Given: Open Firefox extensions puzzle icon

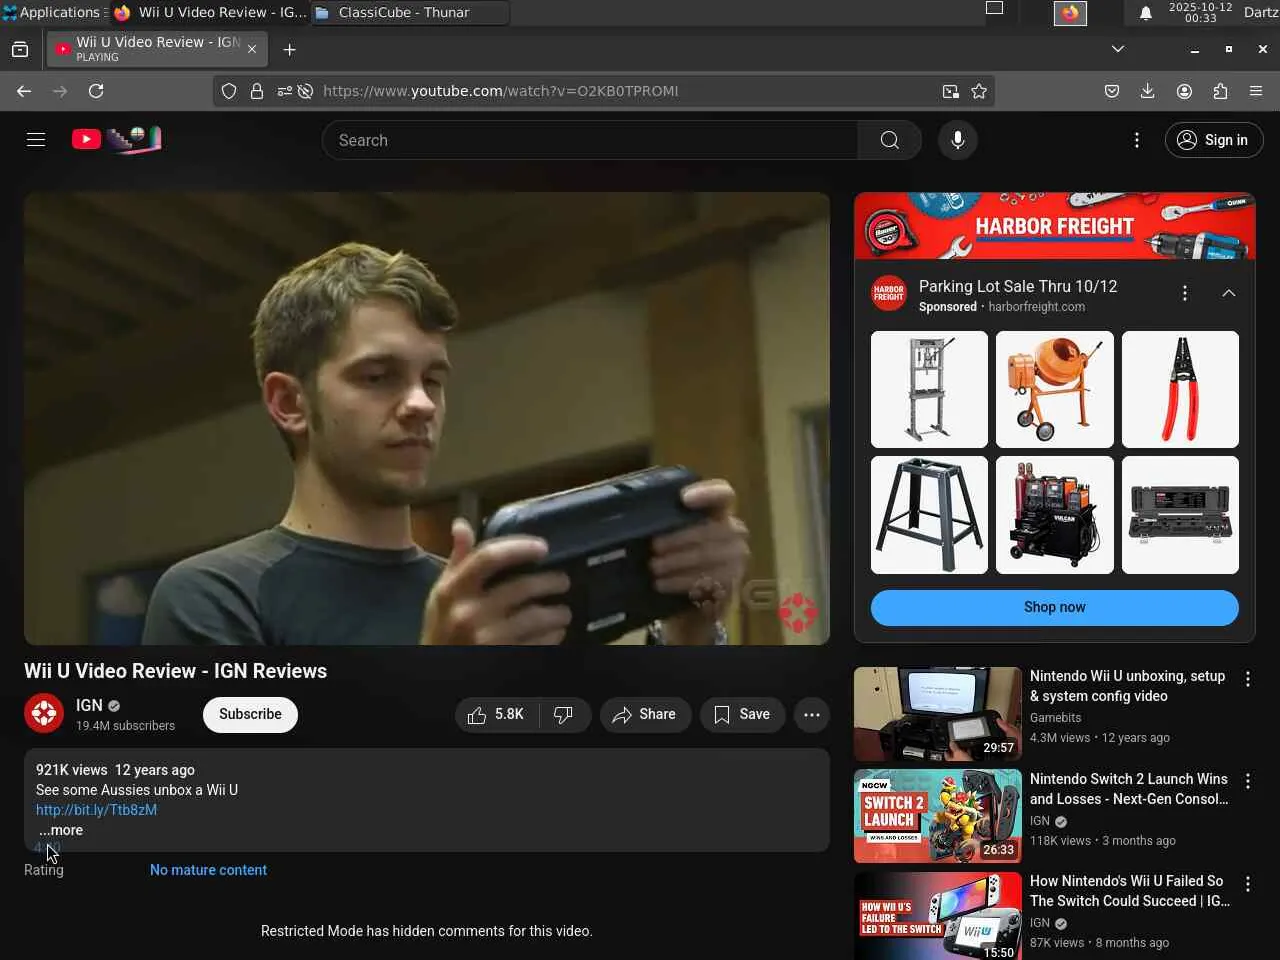Looking at the screenshot, I should (x=1220, y=91).
